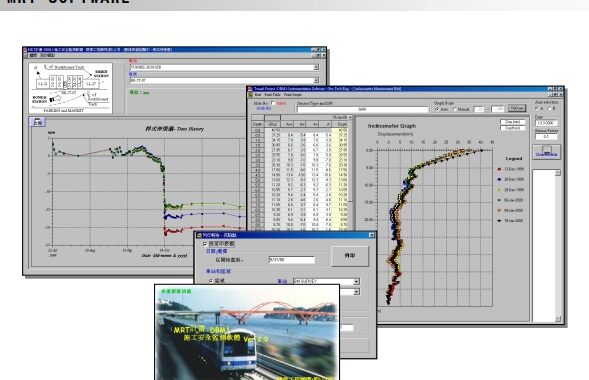Click the inclinometer window's title bar app icon

[250, 89]
